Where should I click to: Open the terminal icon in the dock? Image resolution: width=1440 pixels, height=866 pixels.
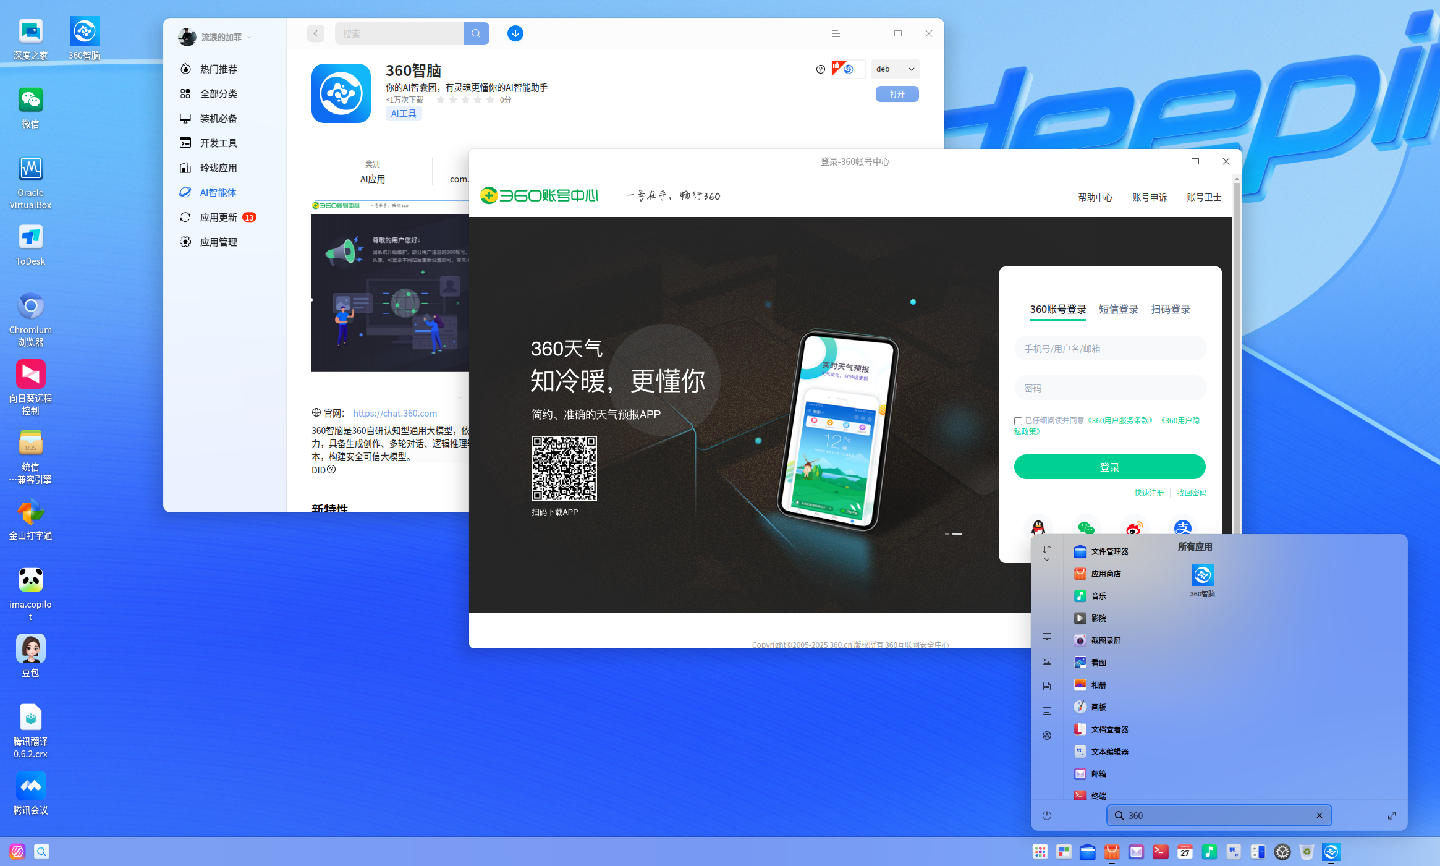[x=1160, y=852]
